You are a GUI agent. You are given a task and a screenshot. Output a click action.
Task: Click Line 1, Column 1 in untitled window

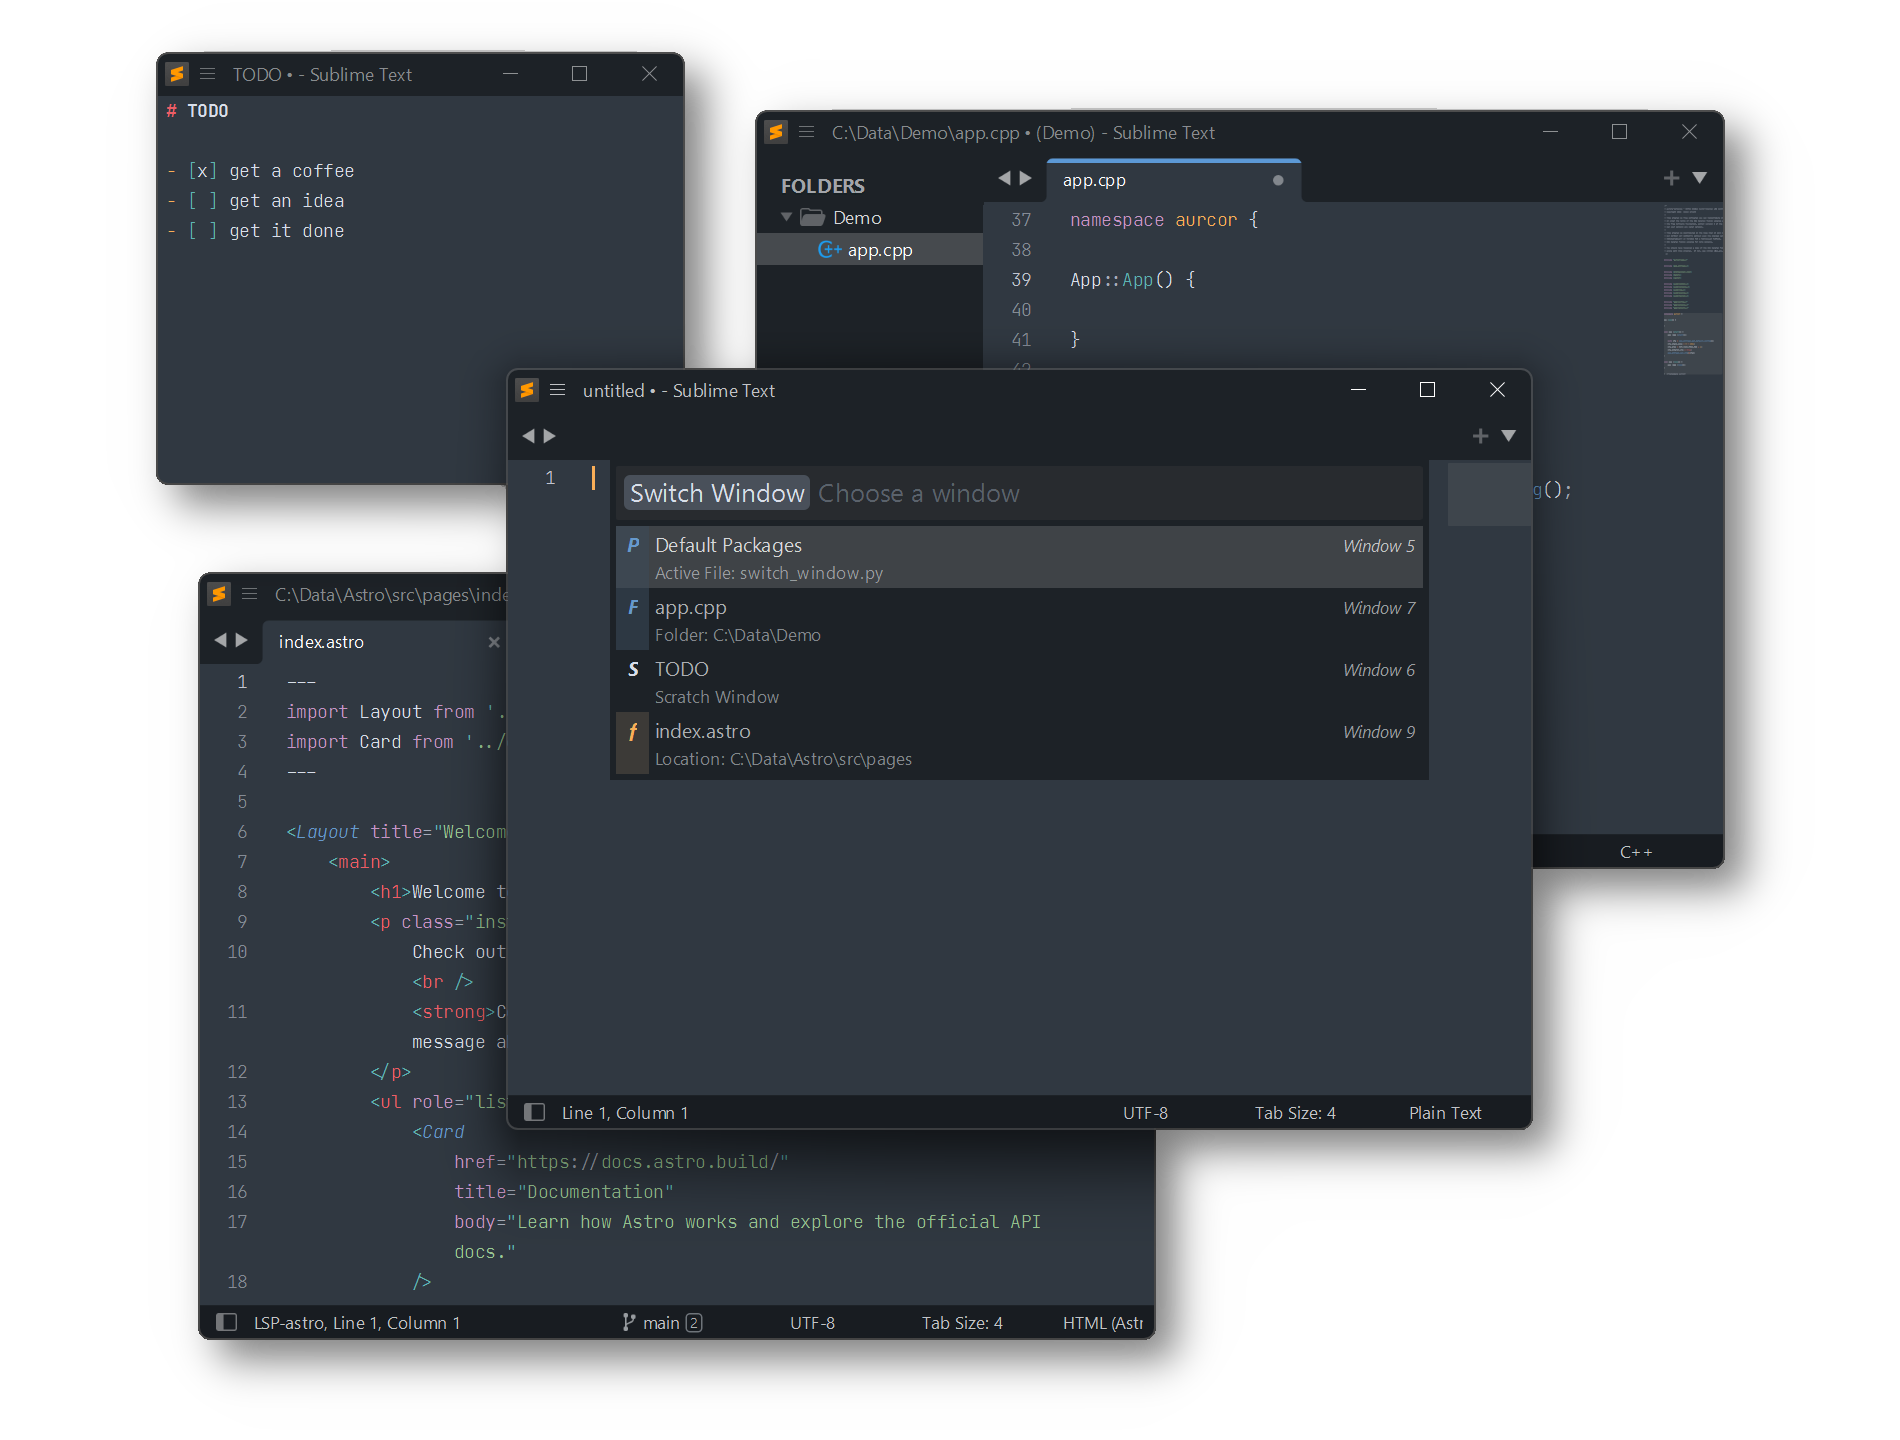pos(625,1112)
